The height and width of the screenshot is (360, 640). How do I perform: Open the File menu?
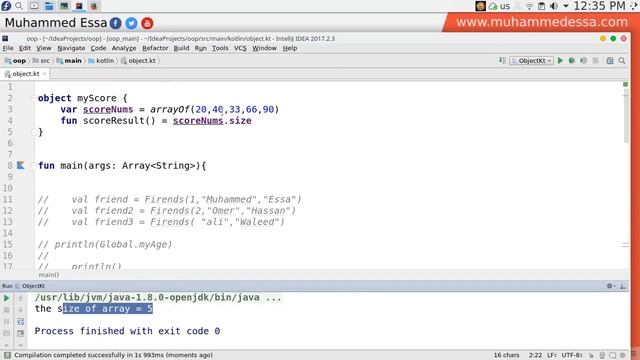click(8, 48)
